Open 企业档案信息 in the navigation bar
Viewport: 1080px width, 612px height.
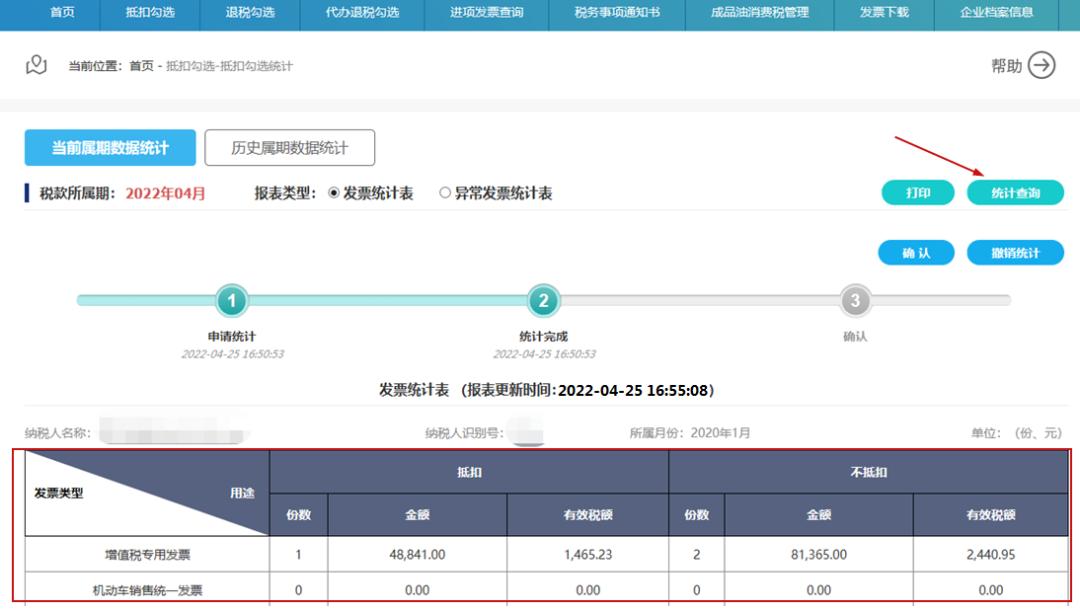[x=999, y=14]
